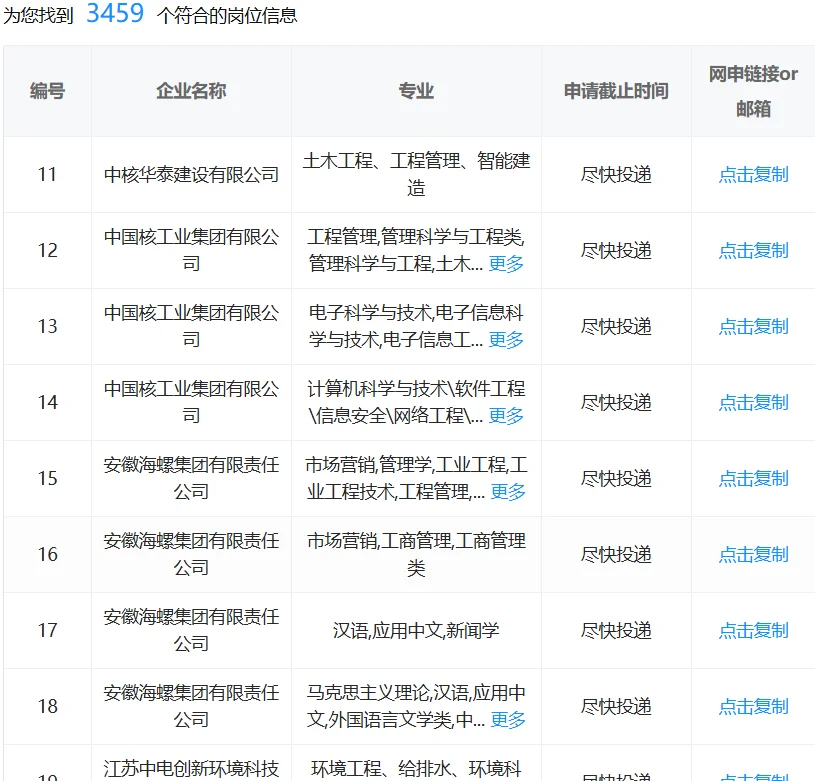The width and height of the screenshot is (815, 781).
Task: Select 安徽海螺集团有限责任公司 in row 17
Action: tap(191, 630)
